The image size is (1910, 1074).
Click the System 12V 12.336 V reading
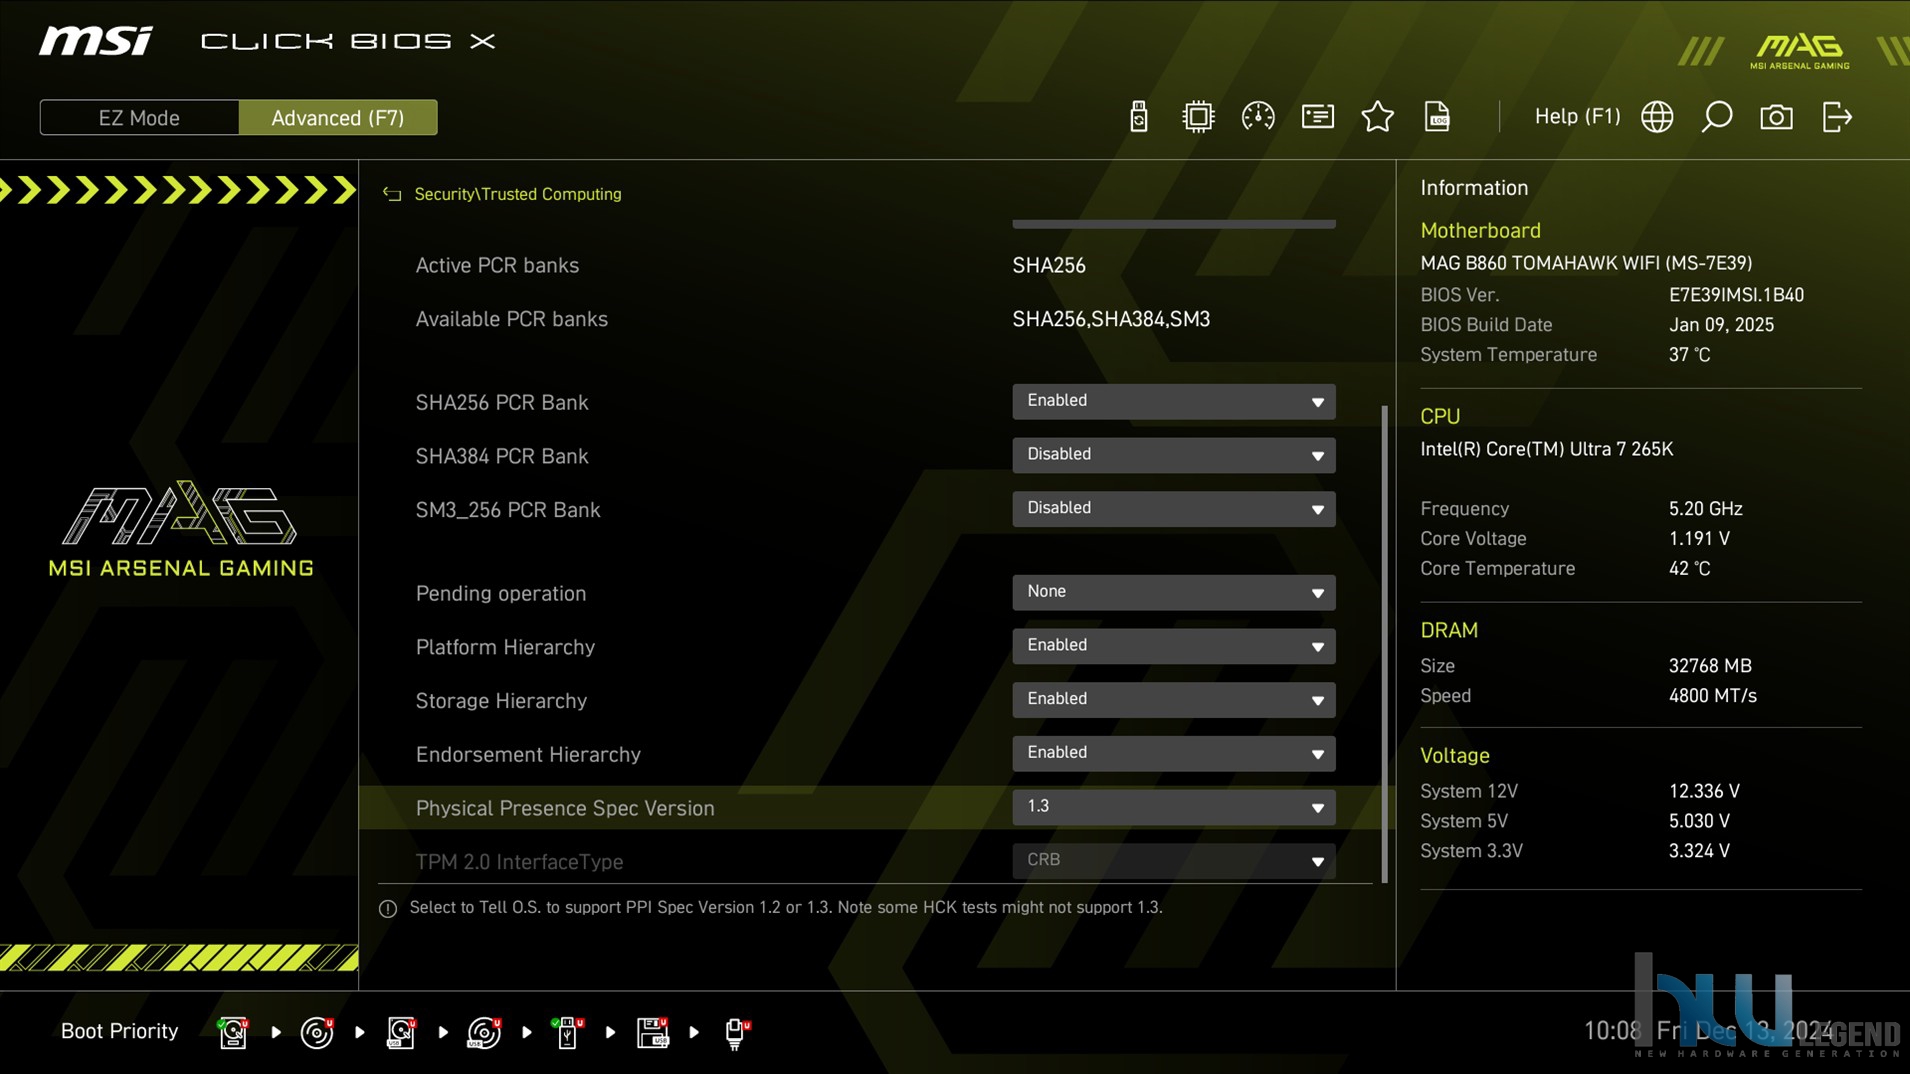(x=1704, y=791)
